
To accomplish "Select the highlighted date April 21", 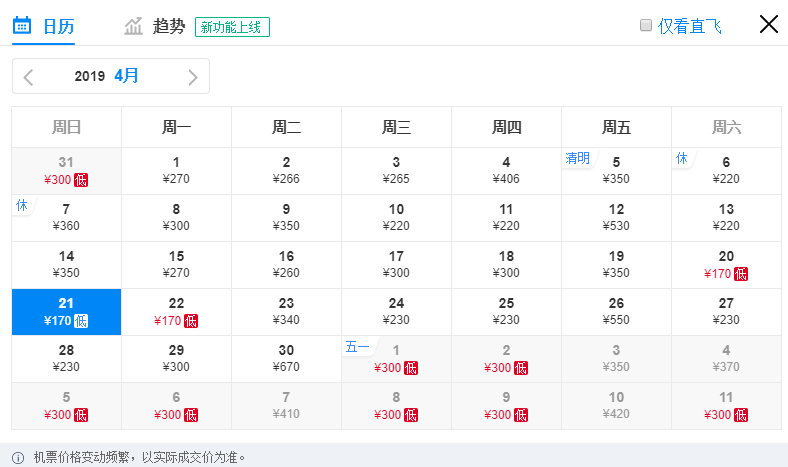I will [x=66, y=312].
